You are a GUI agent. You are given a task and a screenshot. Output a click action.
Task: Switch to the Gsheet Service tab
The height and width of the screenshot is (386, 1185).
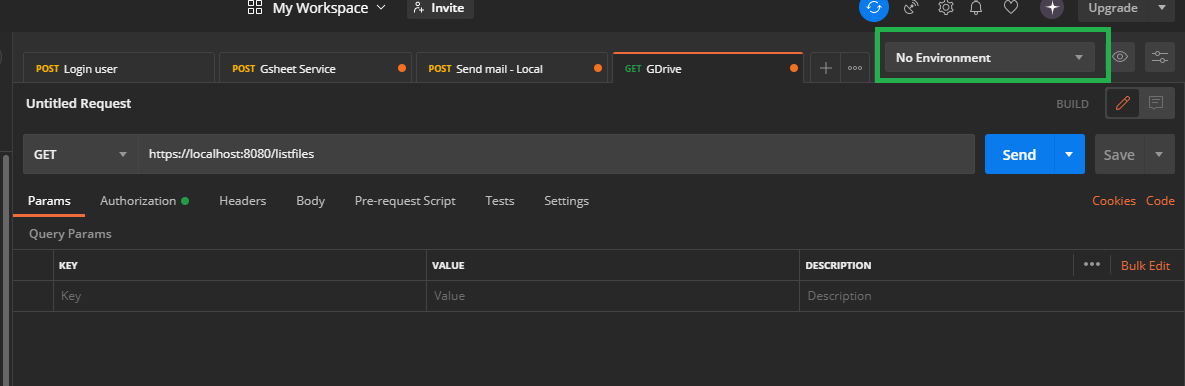315,68
